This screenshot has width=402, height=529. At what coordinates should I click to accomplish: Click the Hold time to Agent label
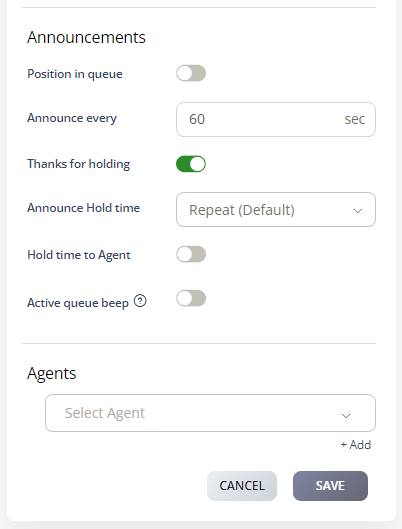[79, 255]
